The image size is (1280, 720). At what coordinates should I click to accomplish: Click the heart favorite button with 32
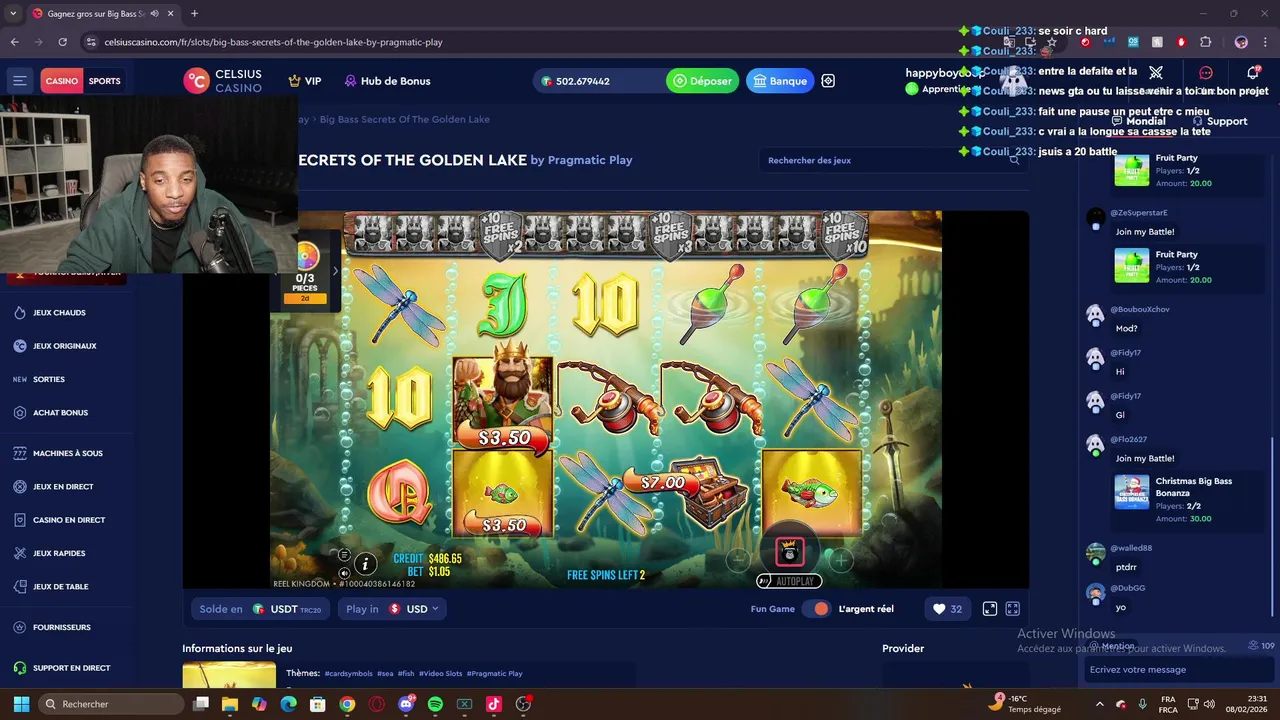pyautogui.click(x=946, y=609)
